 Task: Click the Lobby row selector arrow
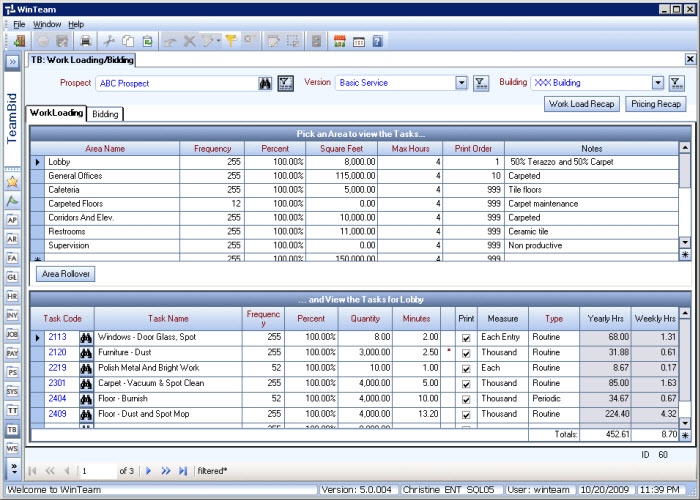(x=38, y=162)
